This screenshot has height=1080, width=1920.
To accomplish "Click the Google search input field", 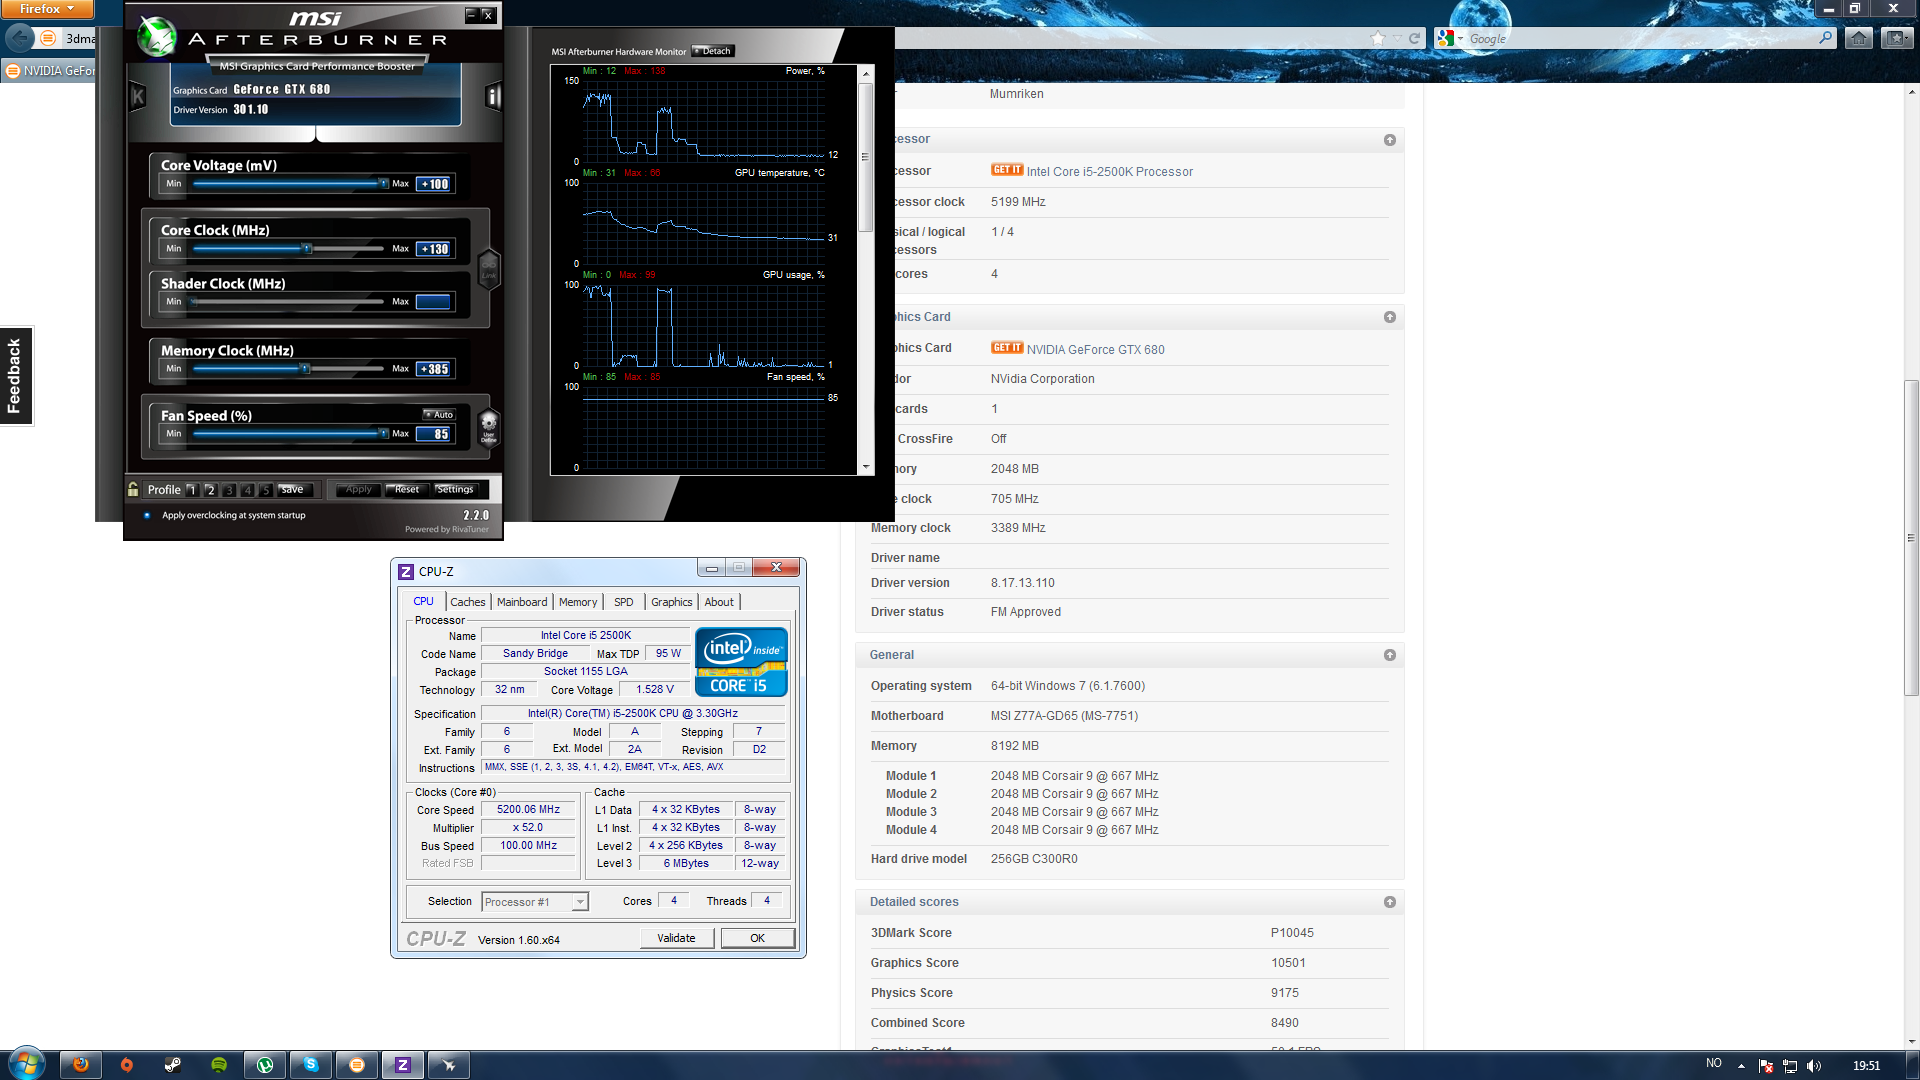I will tap(1641, 38).
